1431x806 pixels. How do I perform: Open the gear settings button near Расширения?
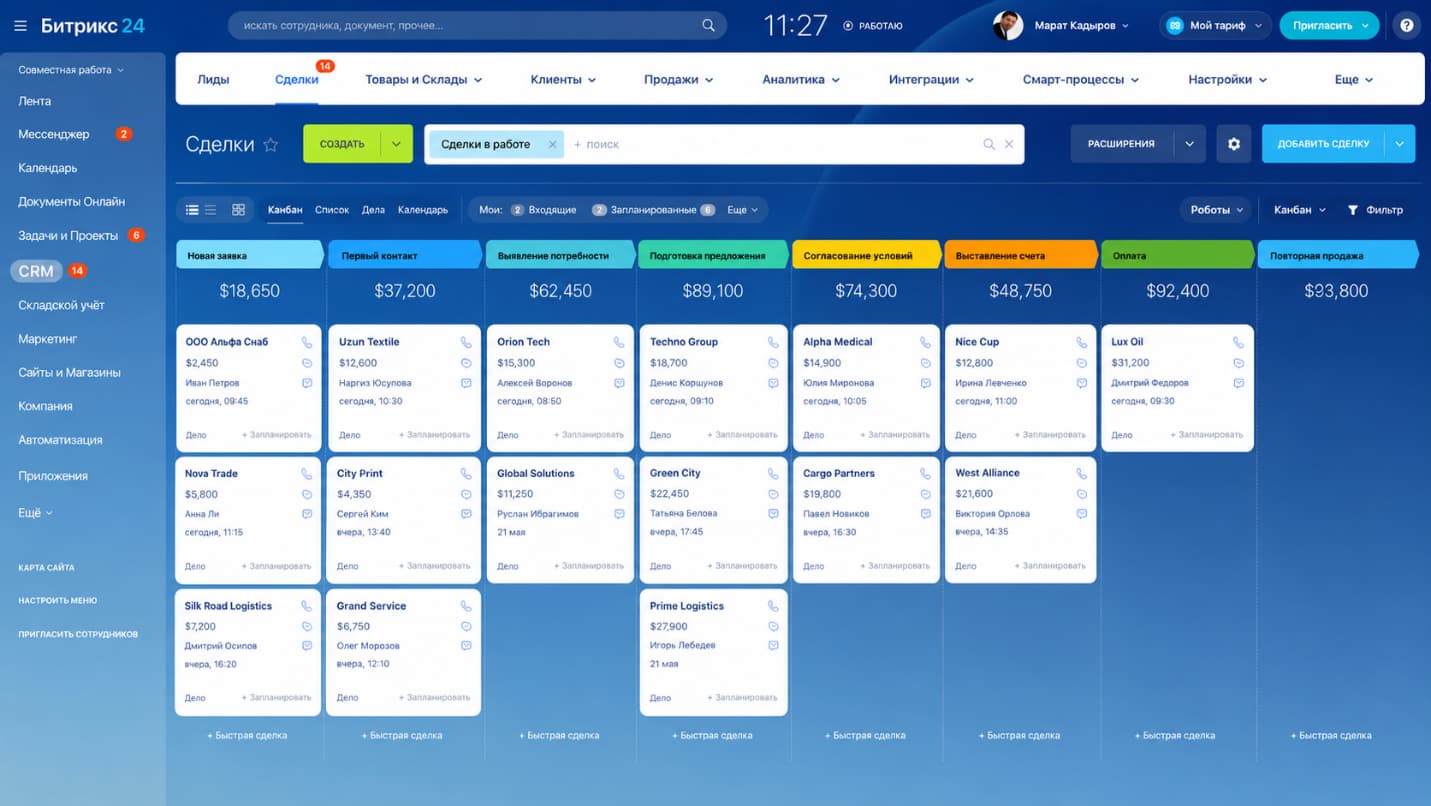click(x=1233, y=144)
